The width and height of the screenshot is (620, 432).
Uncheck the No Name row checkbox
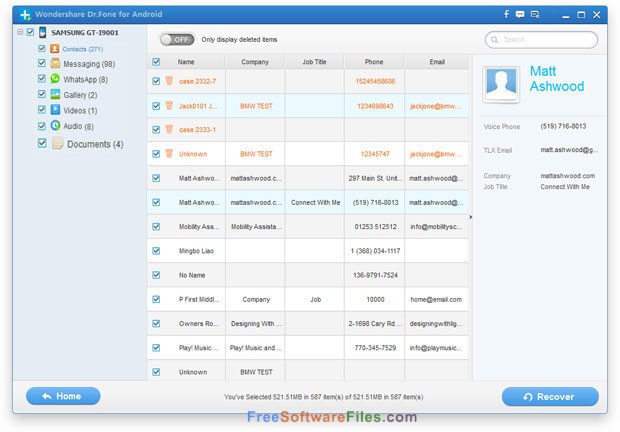click(x=156, y=275)
